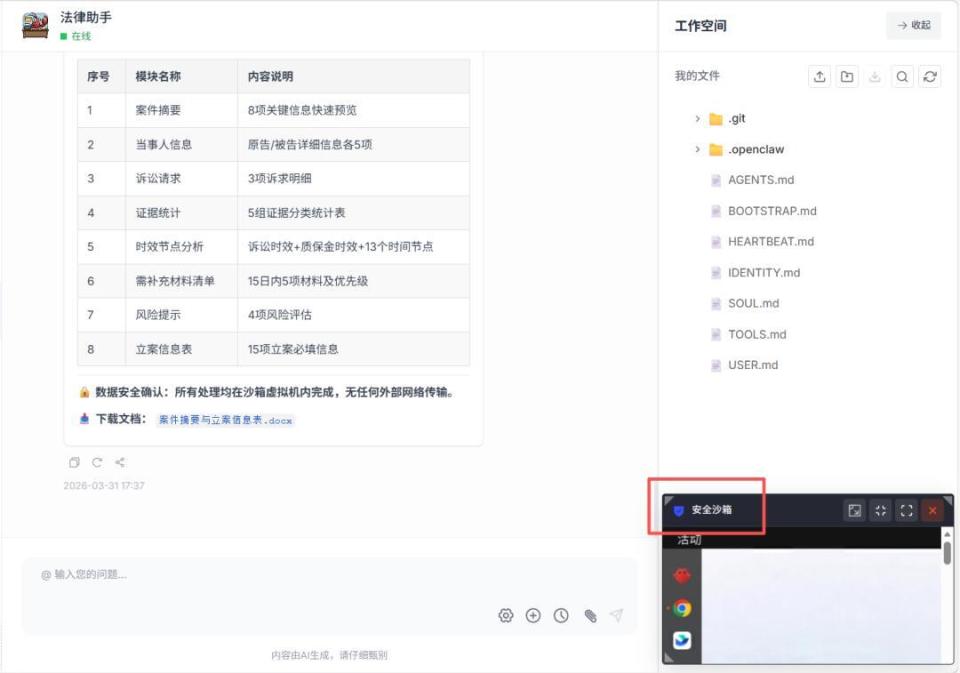Click the upload icon in workspace toolbar

coord(818,76)
